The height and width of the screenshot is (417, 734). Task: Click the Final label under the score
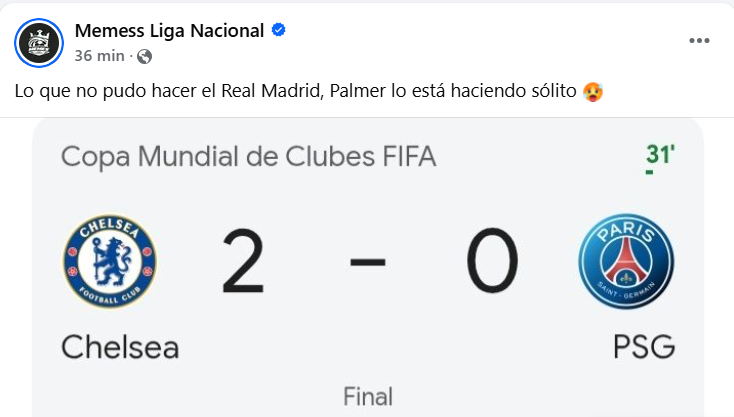click(x=368, y=396)
